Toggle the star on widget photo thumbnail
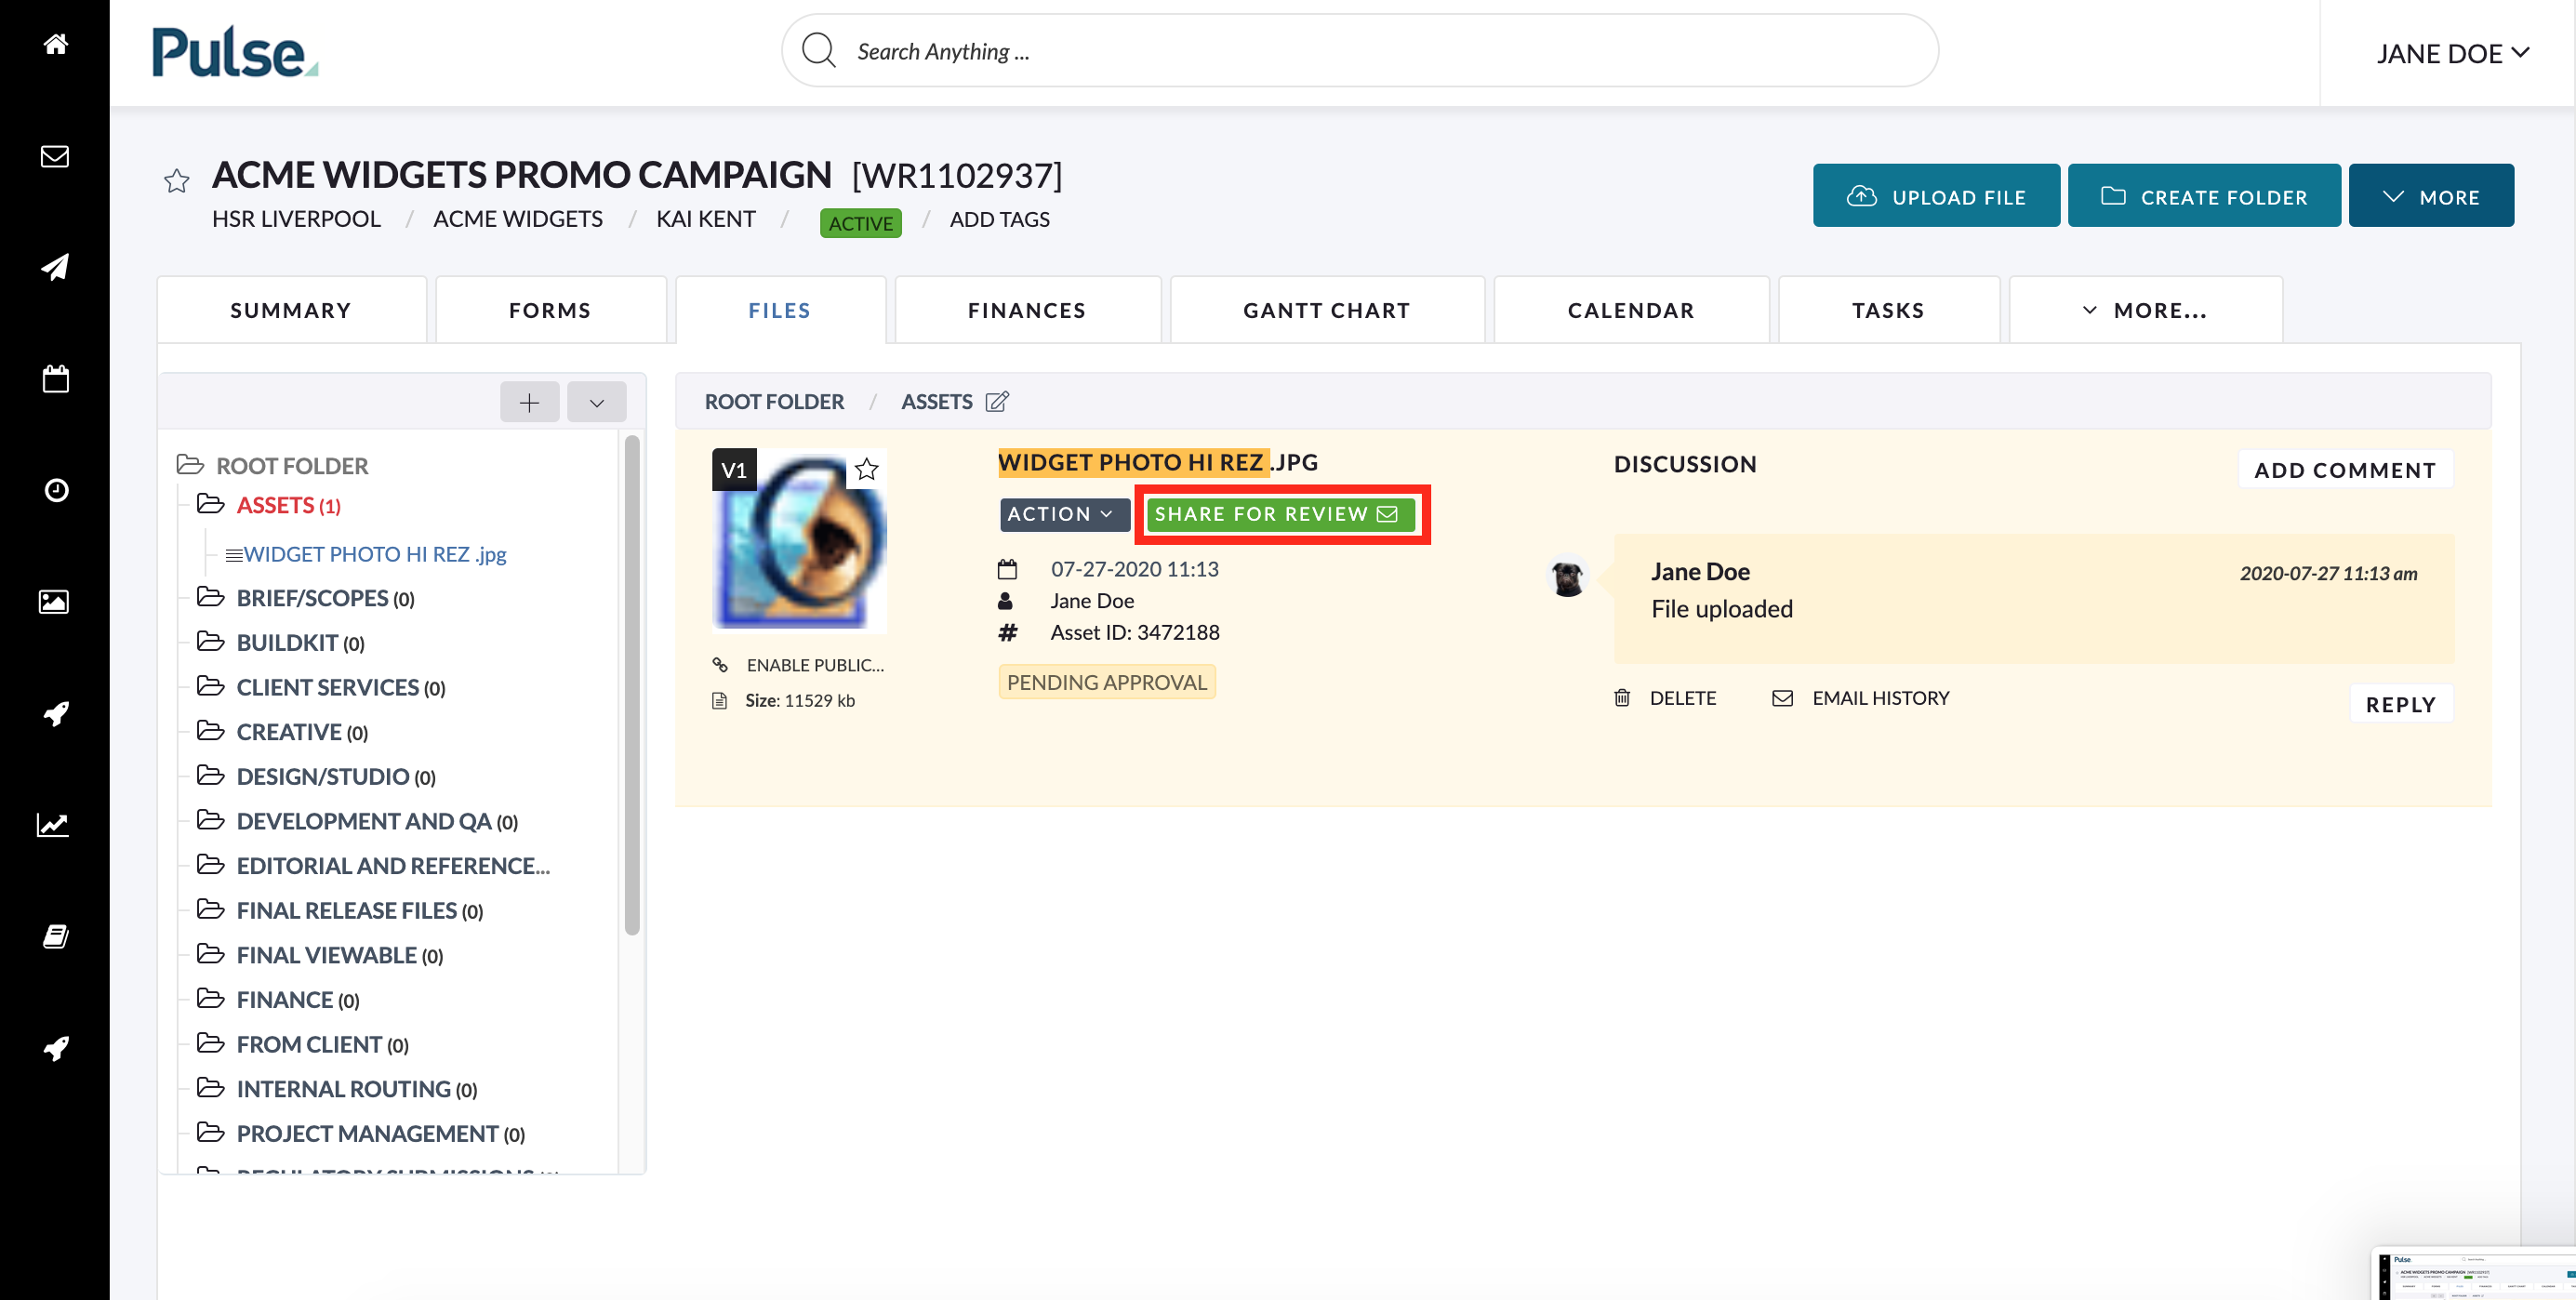The height and width of the screenshot is (1300, 2576). 866,468
